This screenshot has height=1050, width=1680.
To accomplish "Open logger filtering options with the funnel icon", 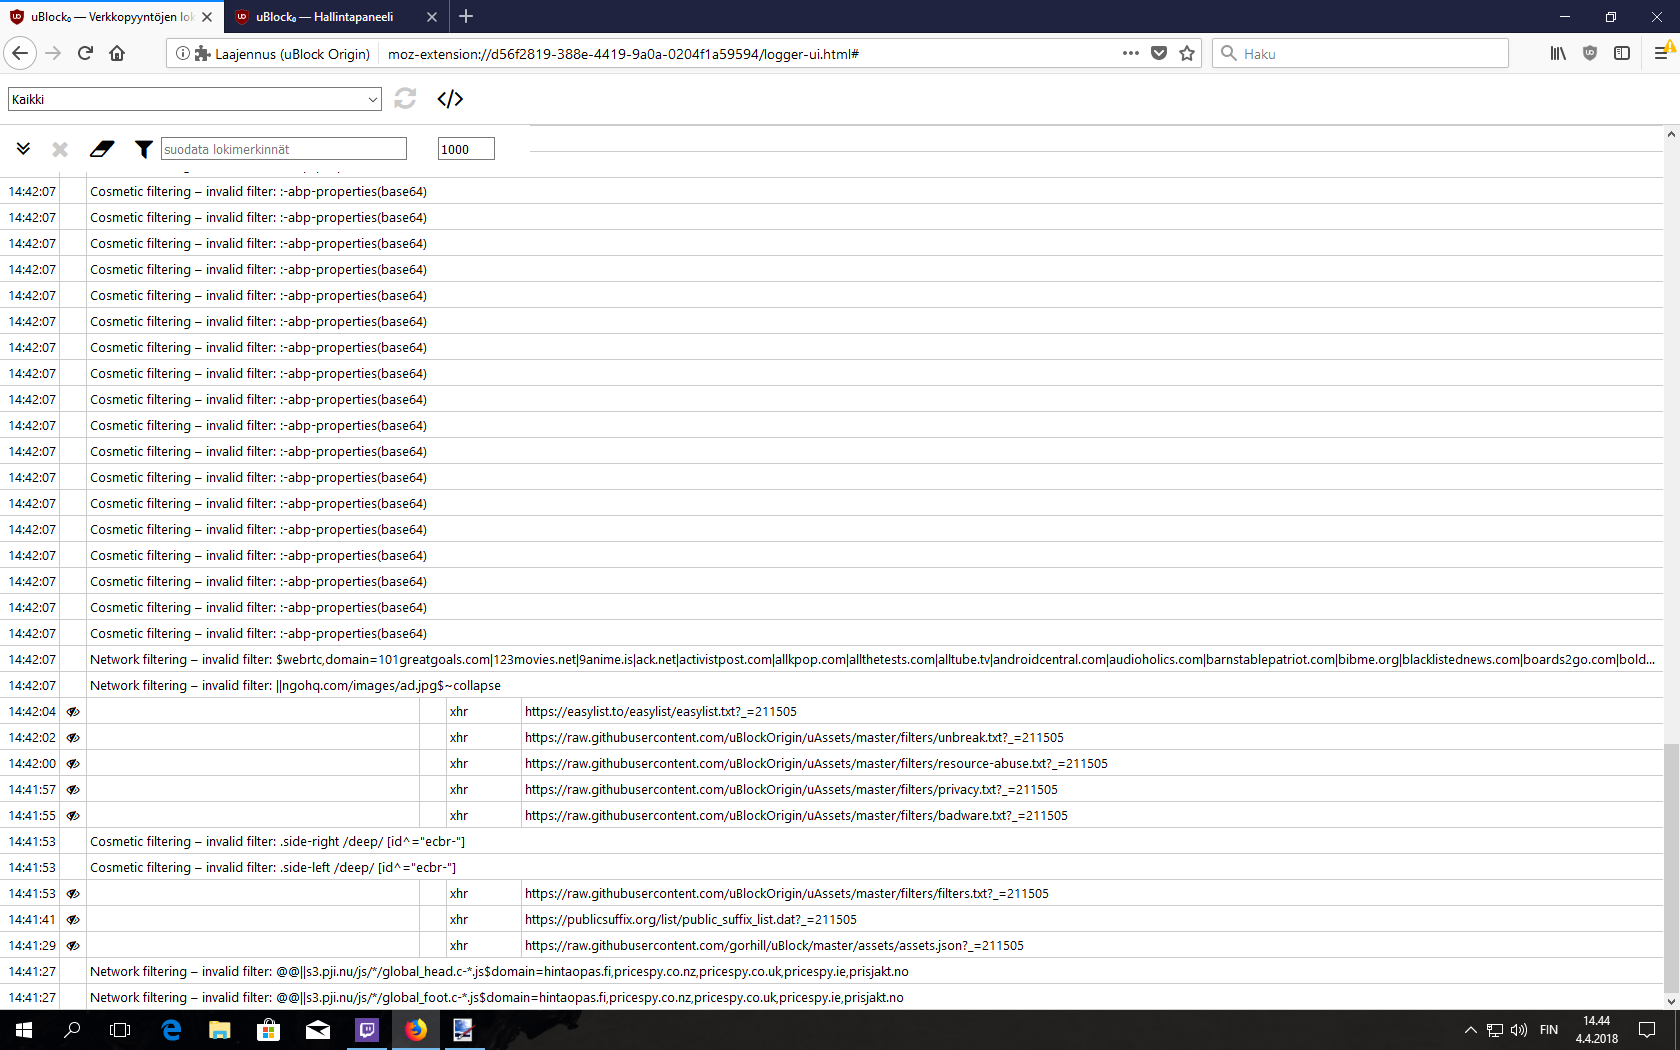I will coord(143,148).
